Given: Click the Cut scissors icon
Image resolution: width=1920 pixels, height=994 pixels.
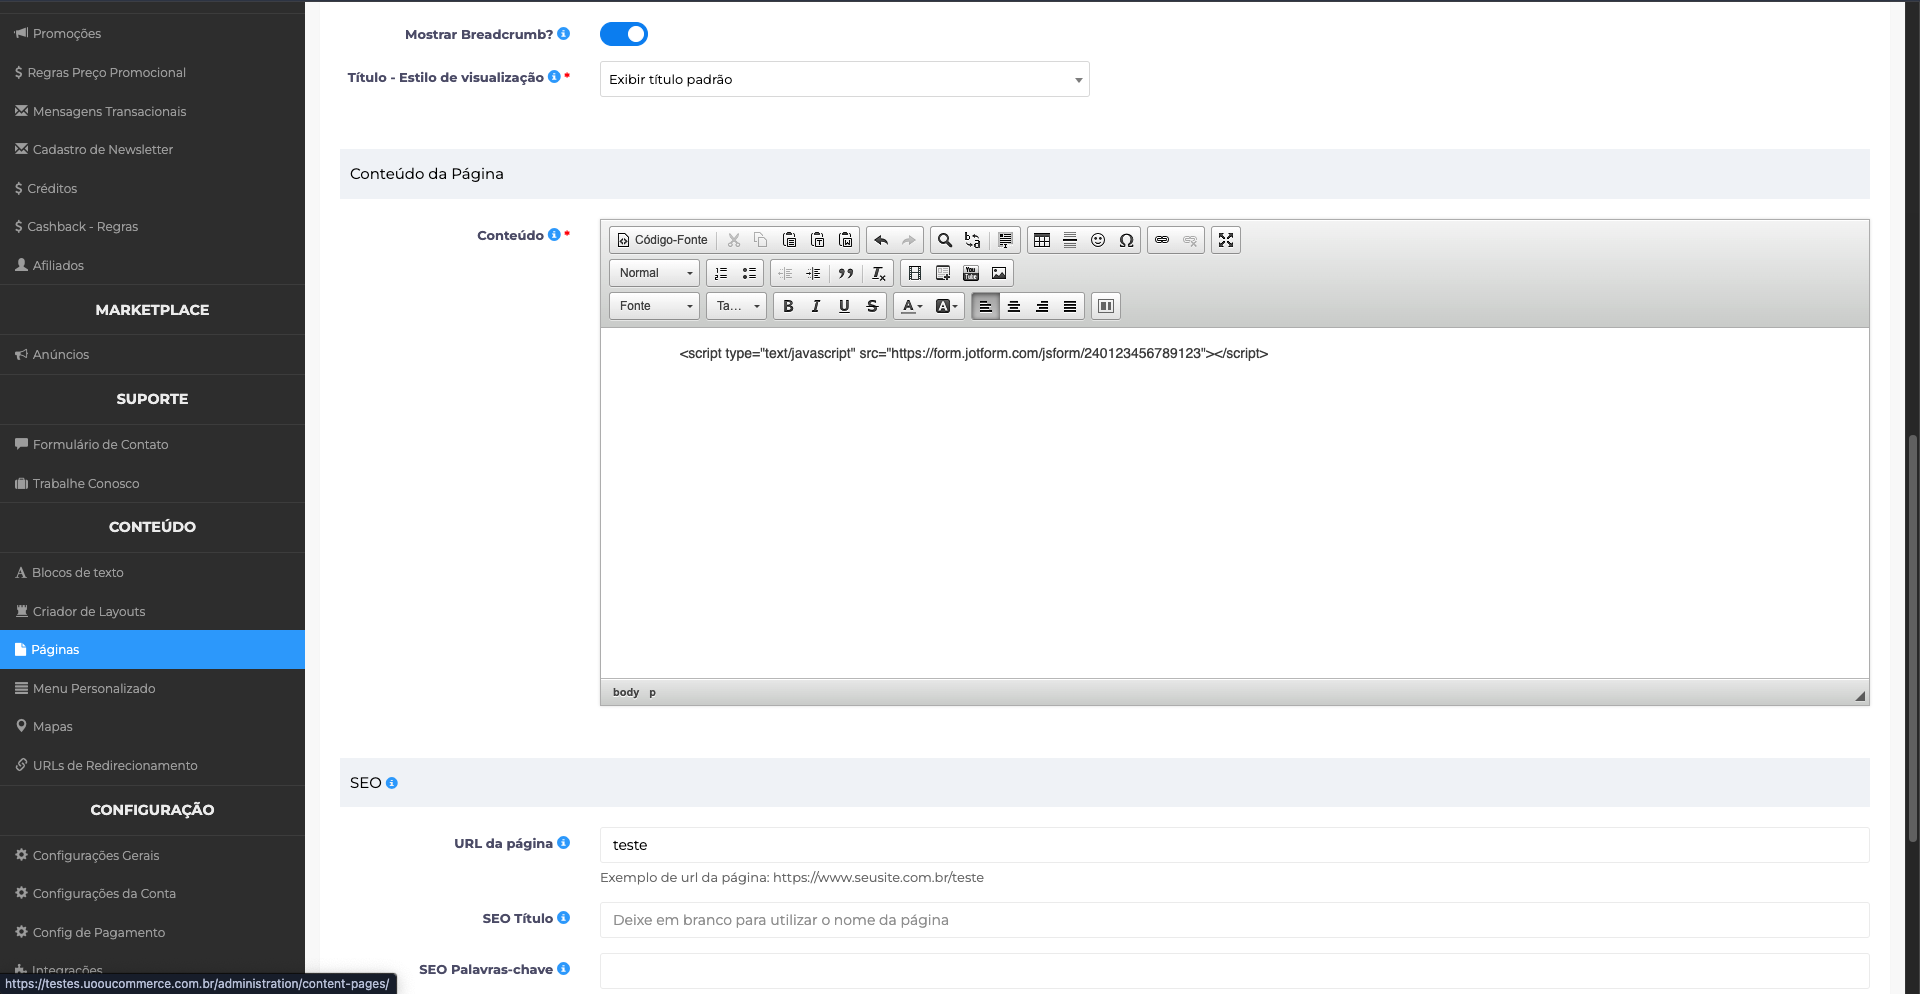Looking at the screenshot, I should pos(734,240).
